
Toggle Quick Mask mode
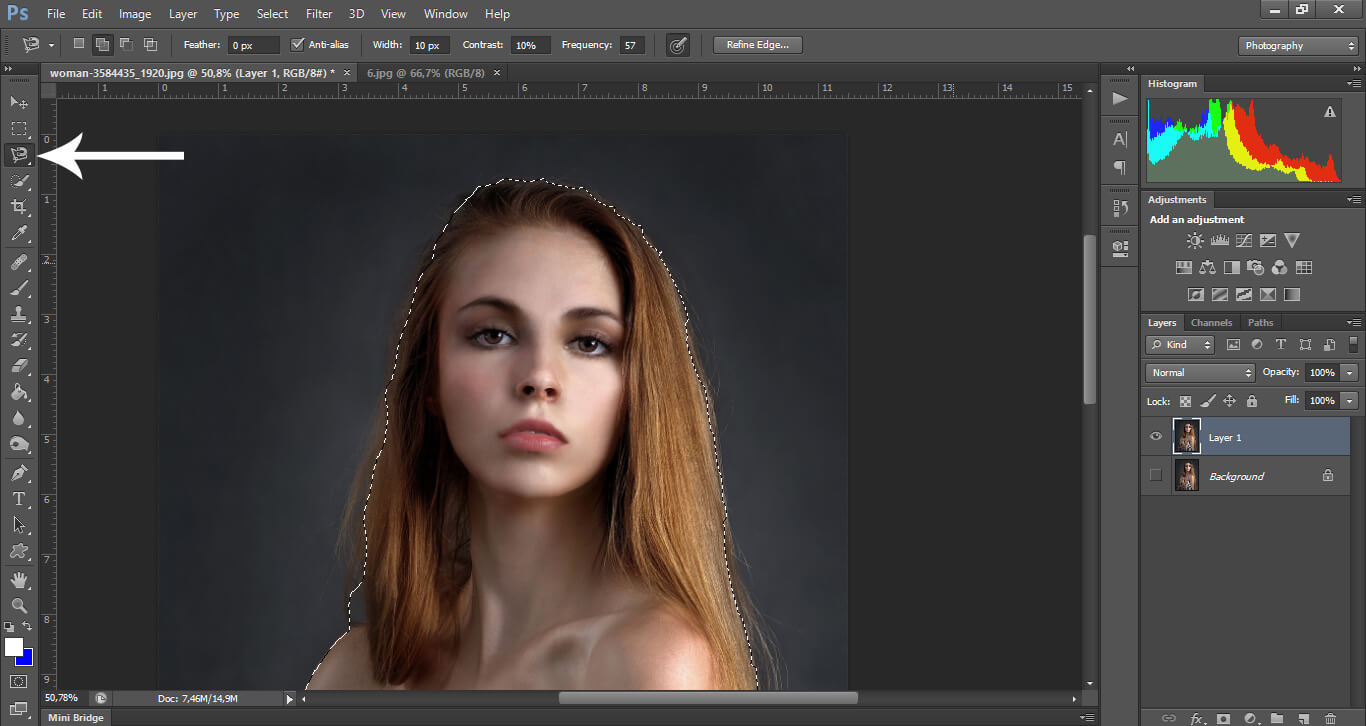pos(19,681)
